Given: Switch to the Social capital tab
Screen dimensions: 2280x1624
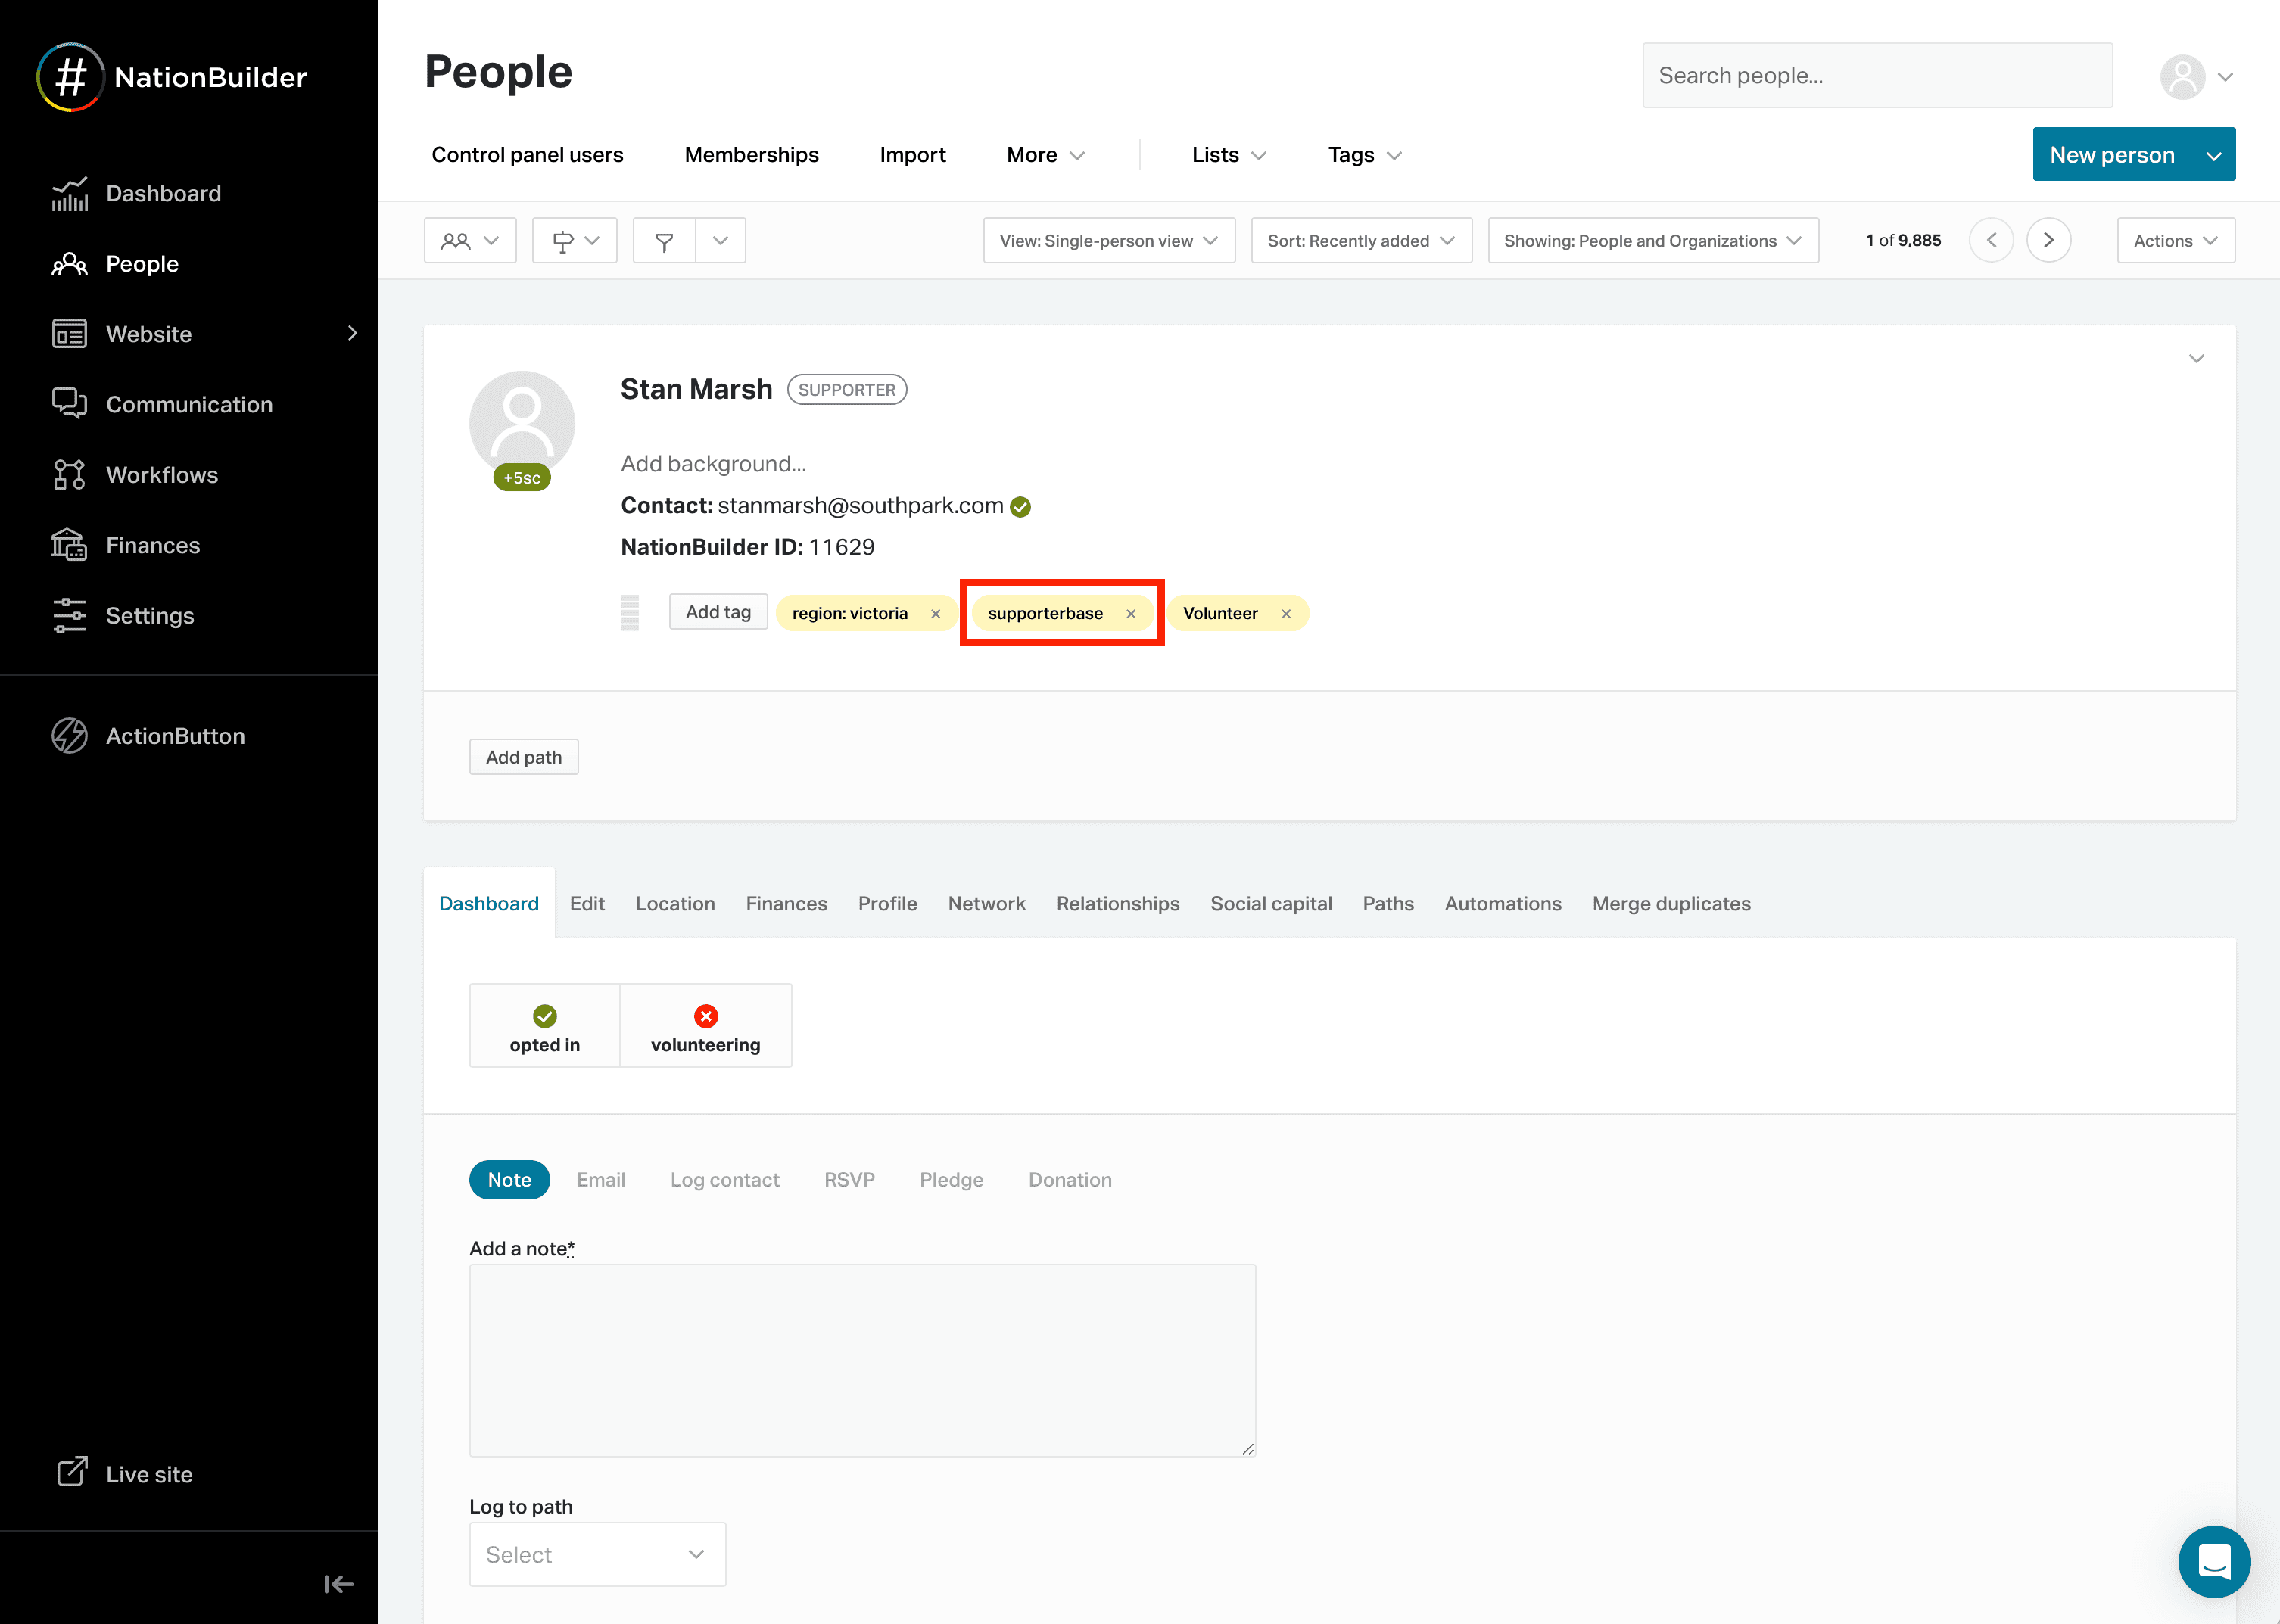Looking at the screenshot, I should coord(1270,904).
